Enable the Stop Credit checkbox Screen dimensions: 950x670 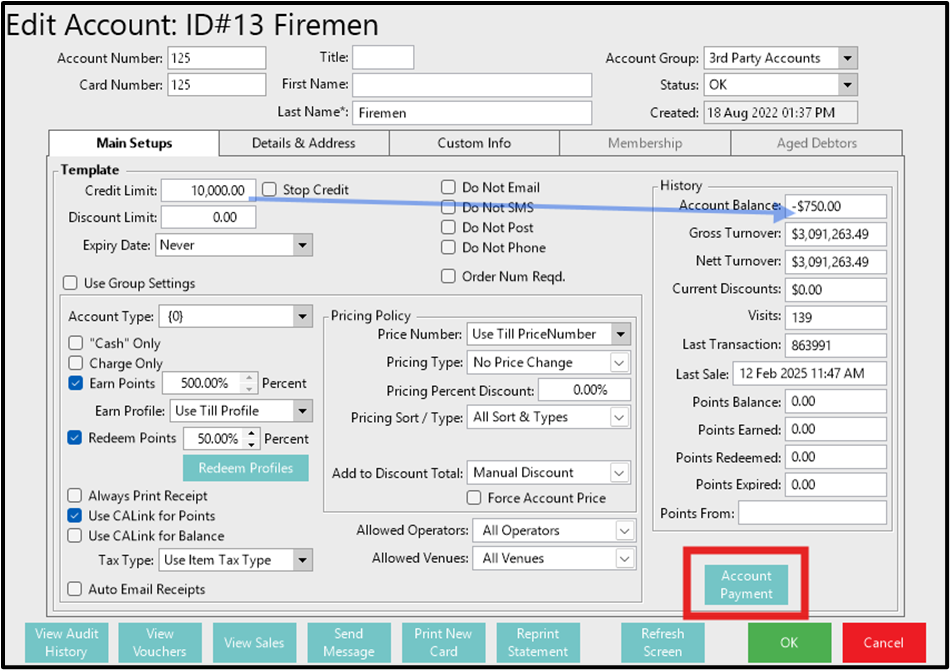[269, 189]
